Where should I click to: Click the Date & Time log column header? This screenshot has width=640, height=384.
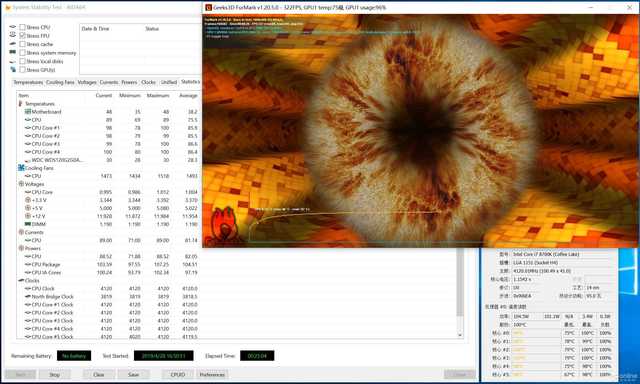click(x=95, y=29)
